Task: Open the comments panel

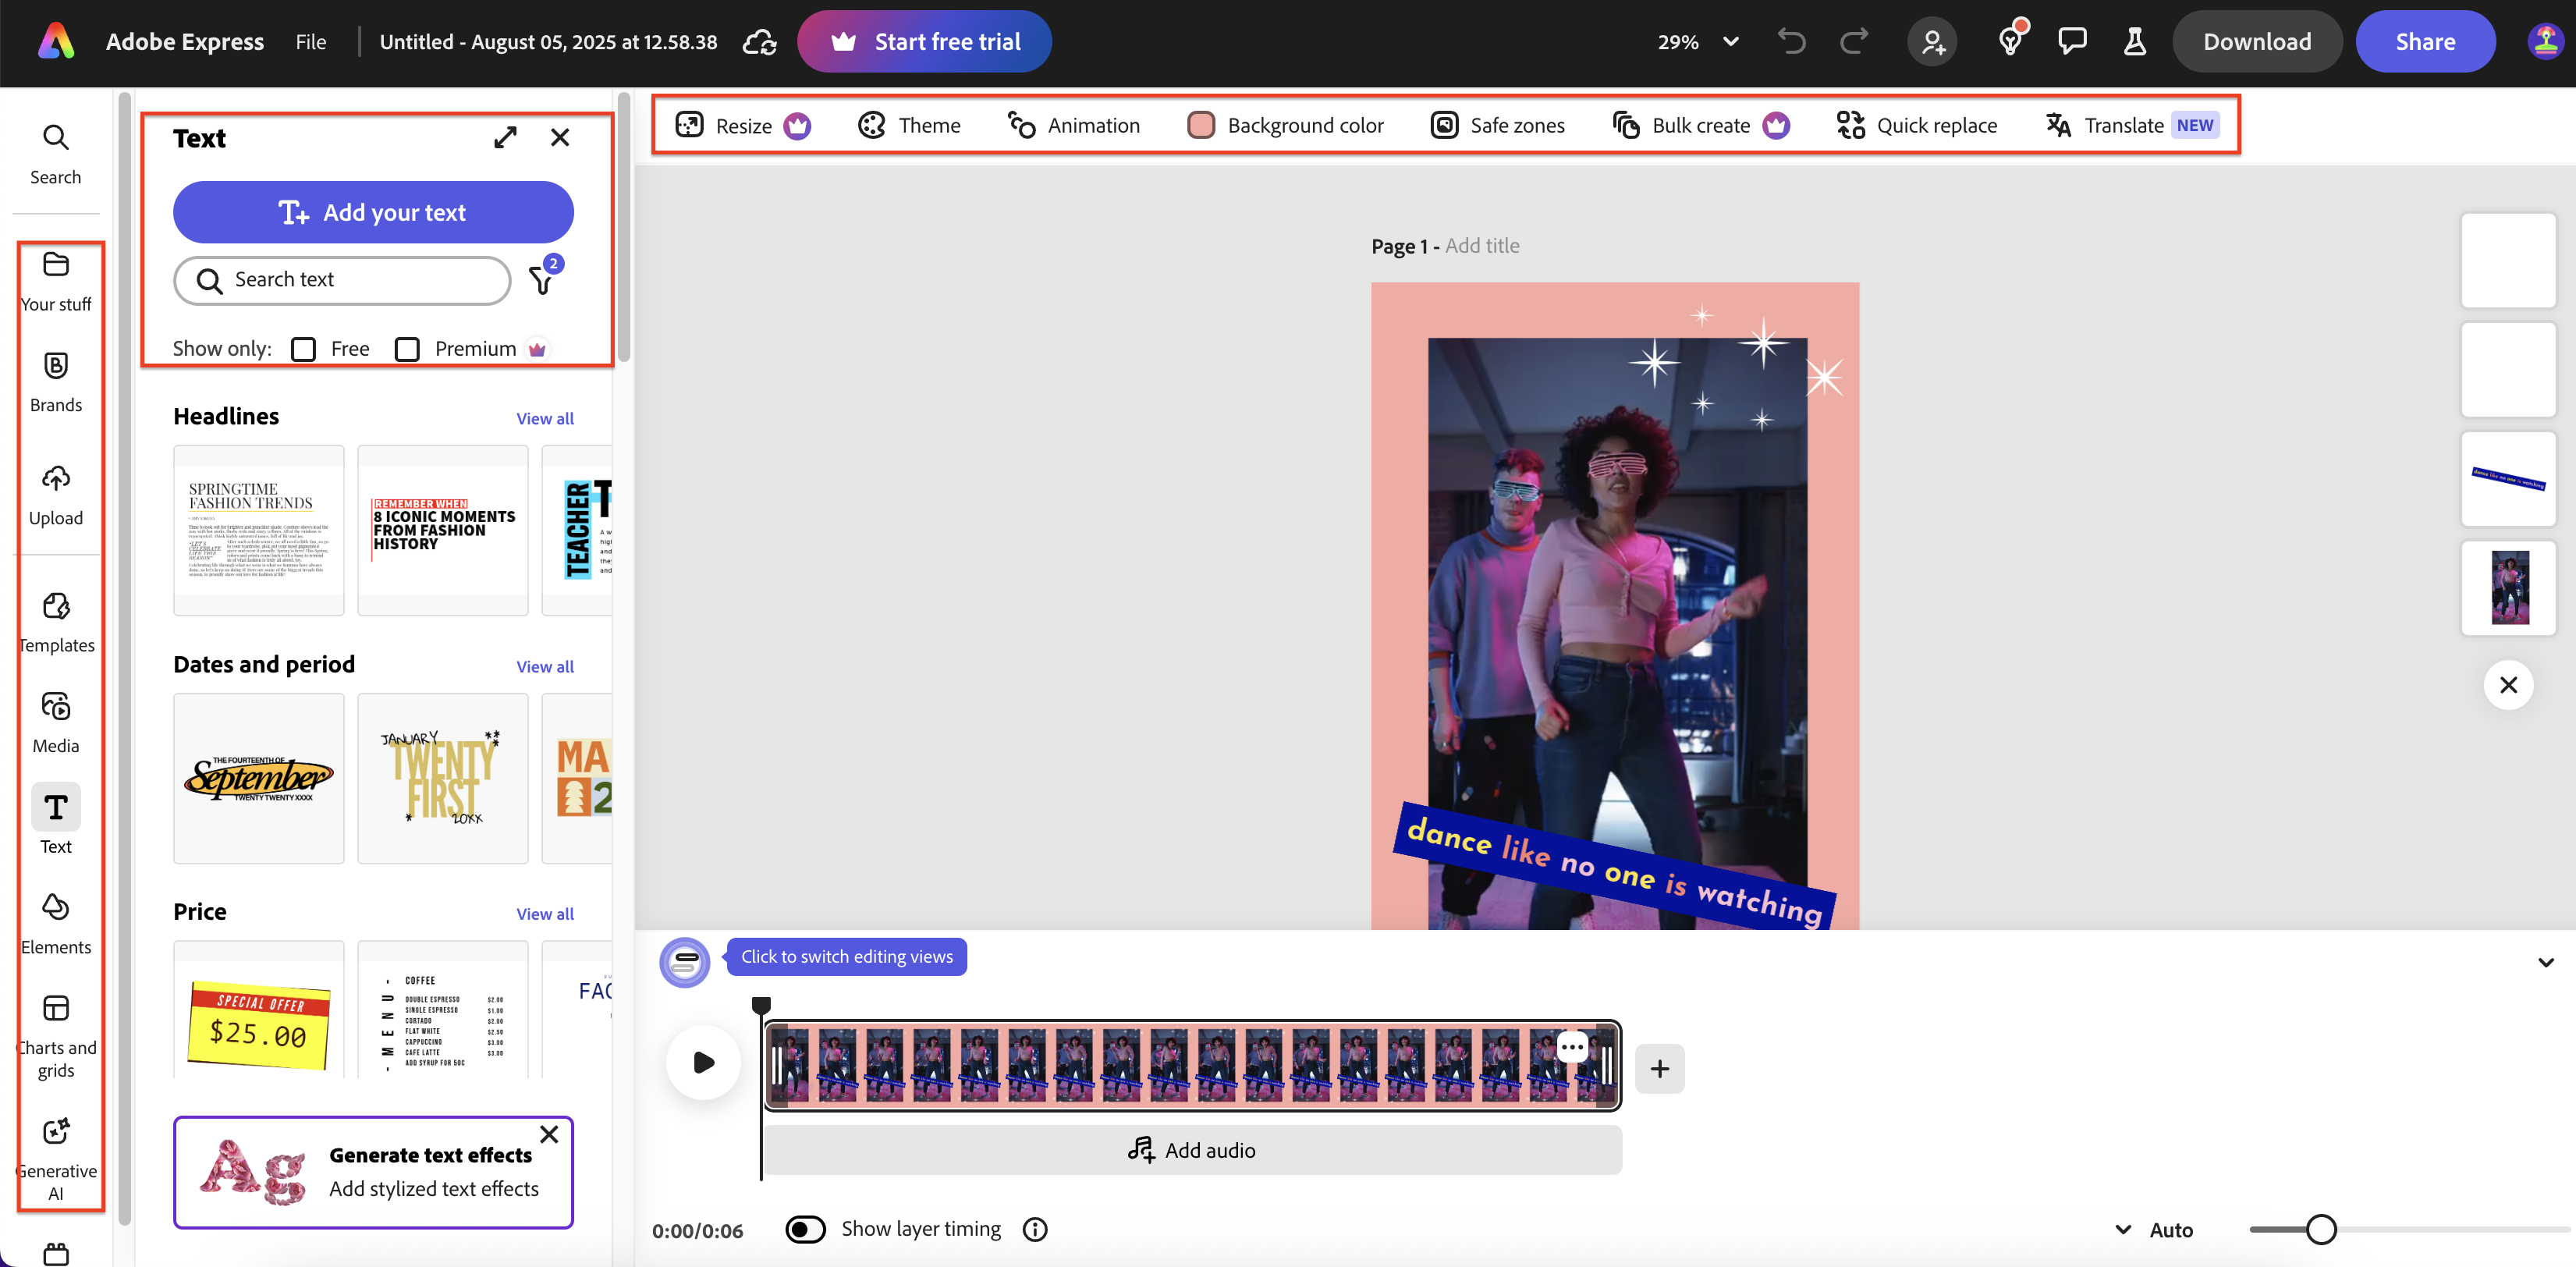Action: coord(2072,42)
